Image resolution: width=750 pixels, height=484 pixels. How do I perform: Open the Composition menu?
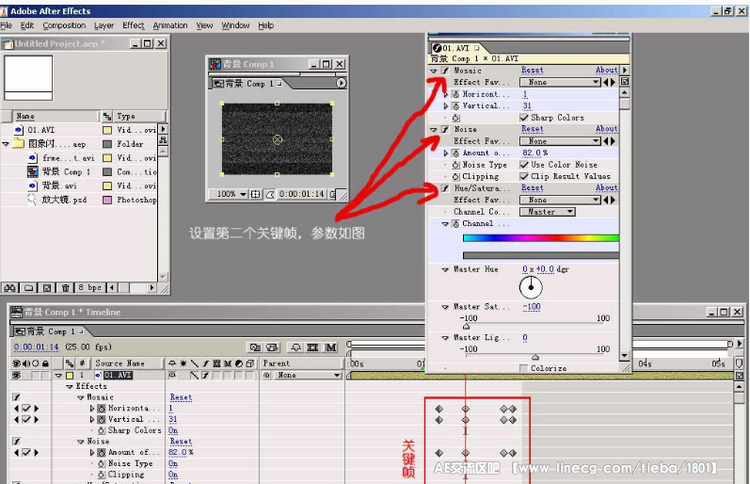click(64, 25)
